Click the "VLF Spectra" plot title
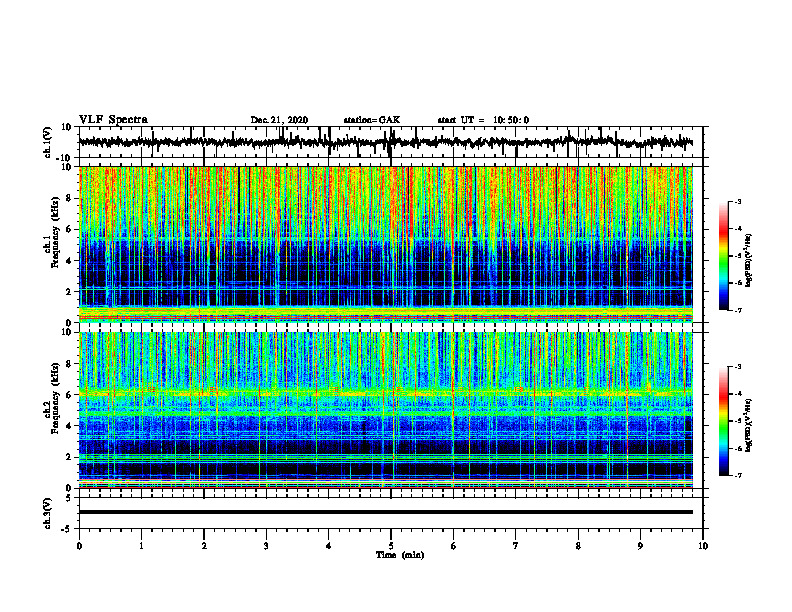Image resolution: width=792 pixels, height=612 pixels. coord(113,120)
